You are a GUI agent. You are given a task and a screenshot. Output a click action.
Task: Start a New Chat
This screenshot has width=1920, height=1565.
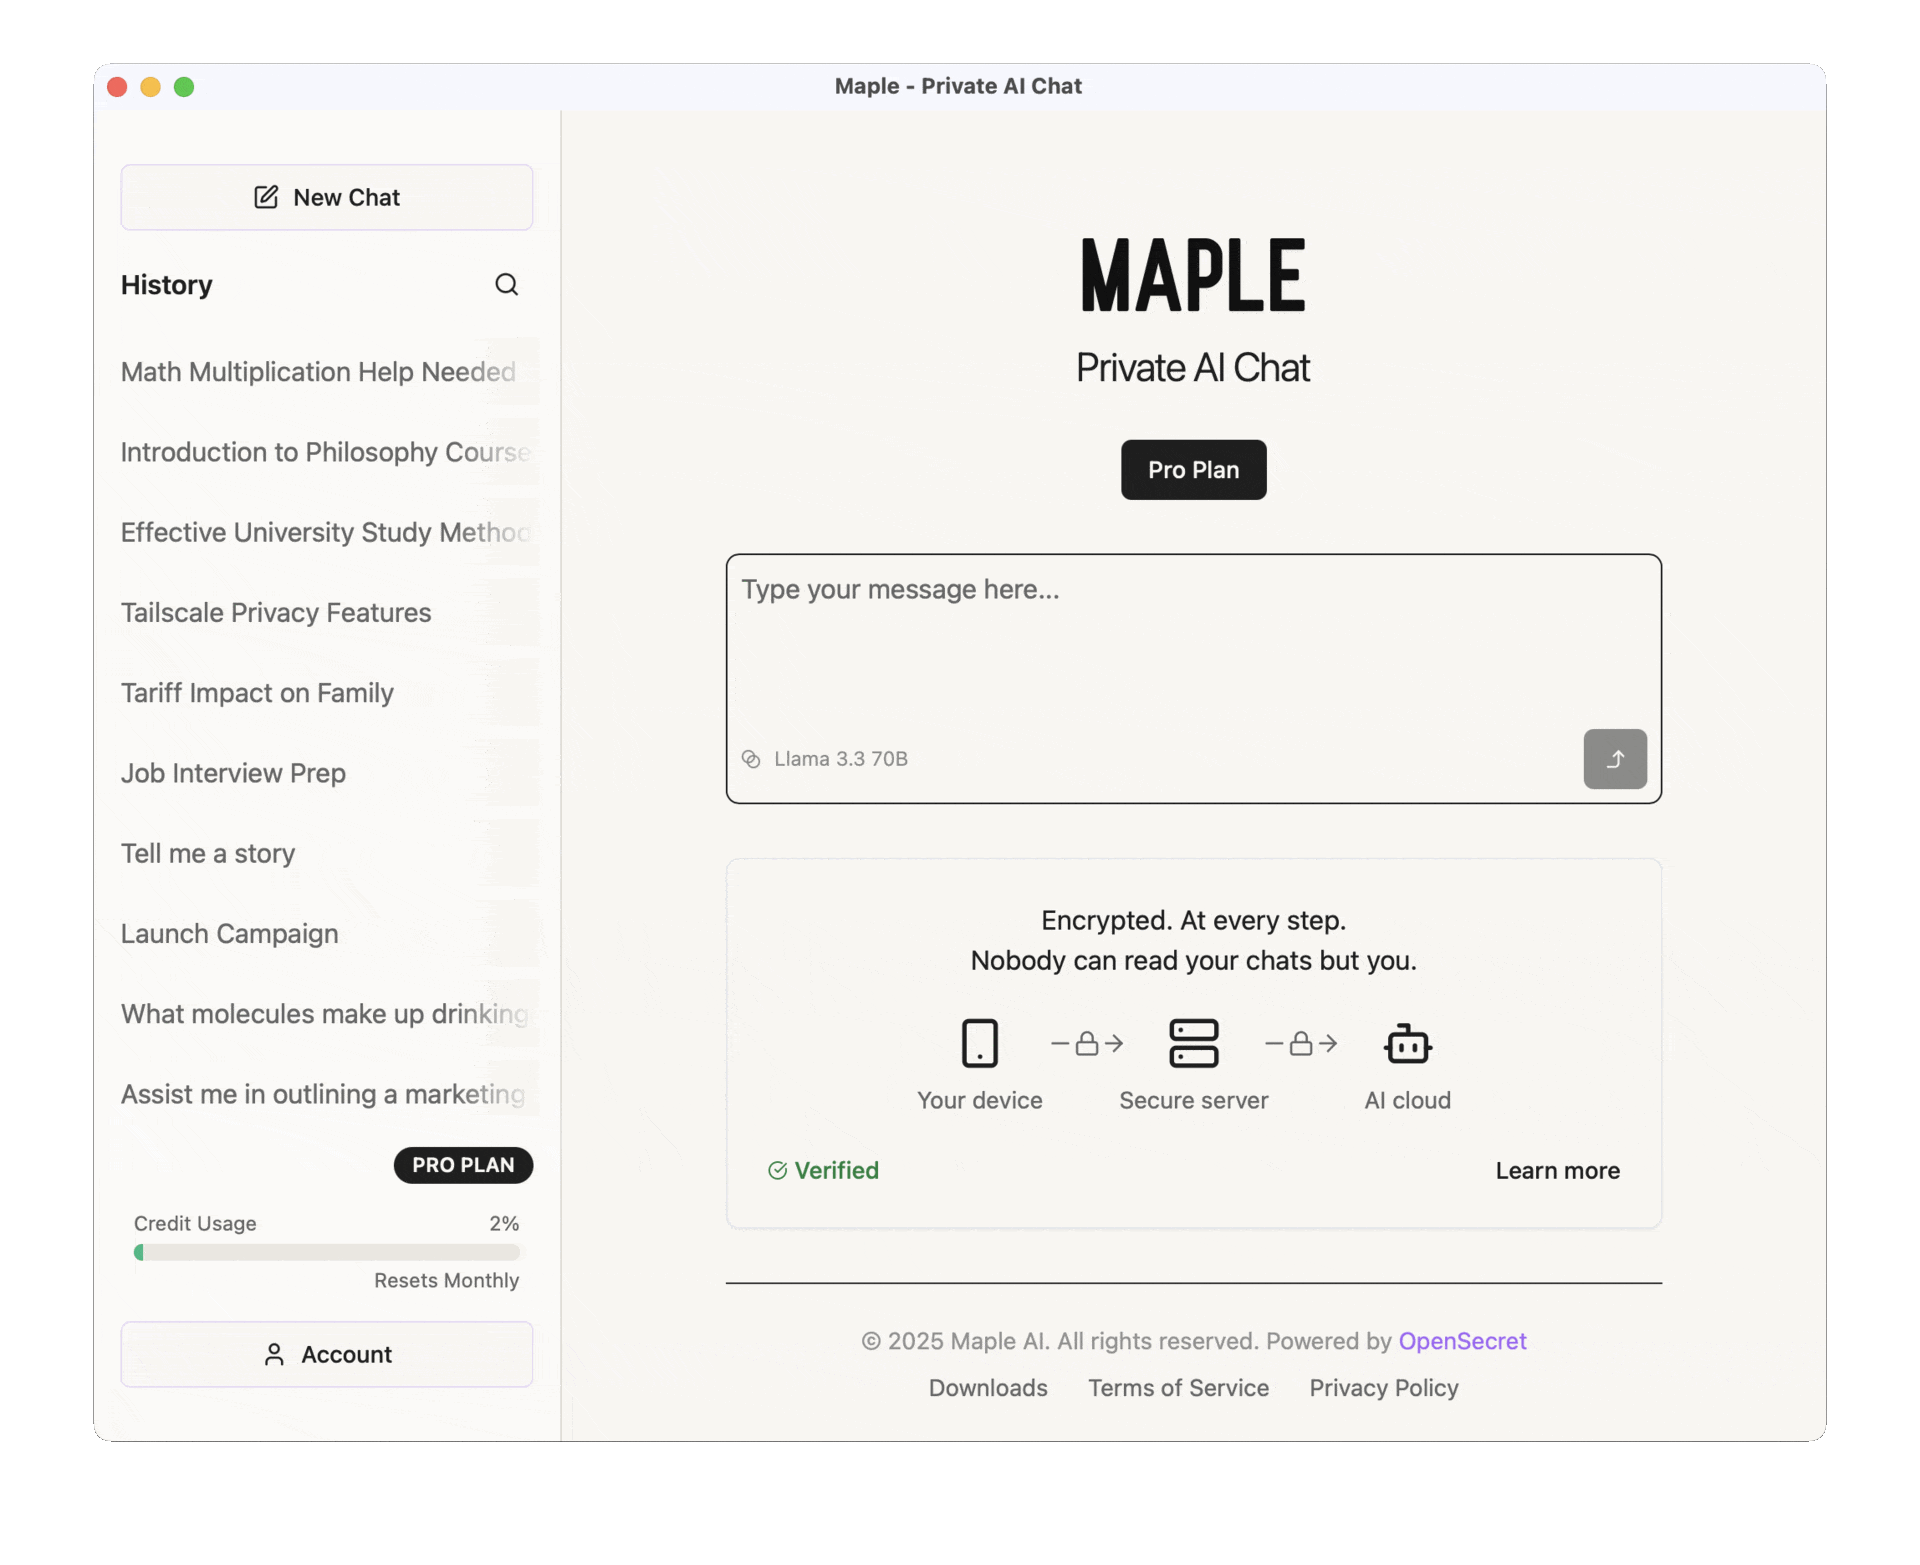pyautogui.click(x=327, y=197)
